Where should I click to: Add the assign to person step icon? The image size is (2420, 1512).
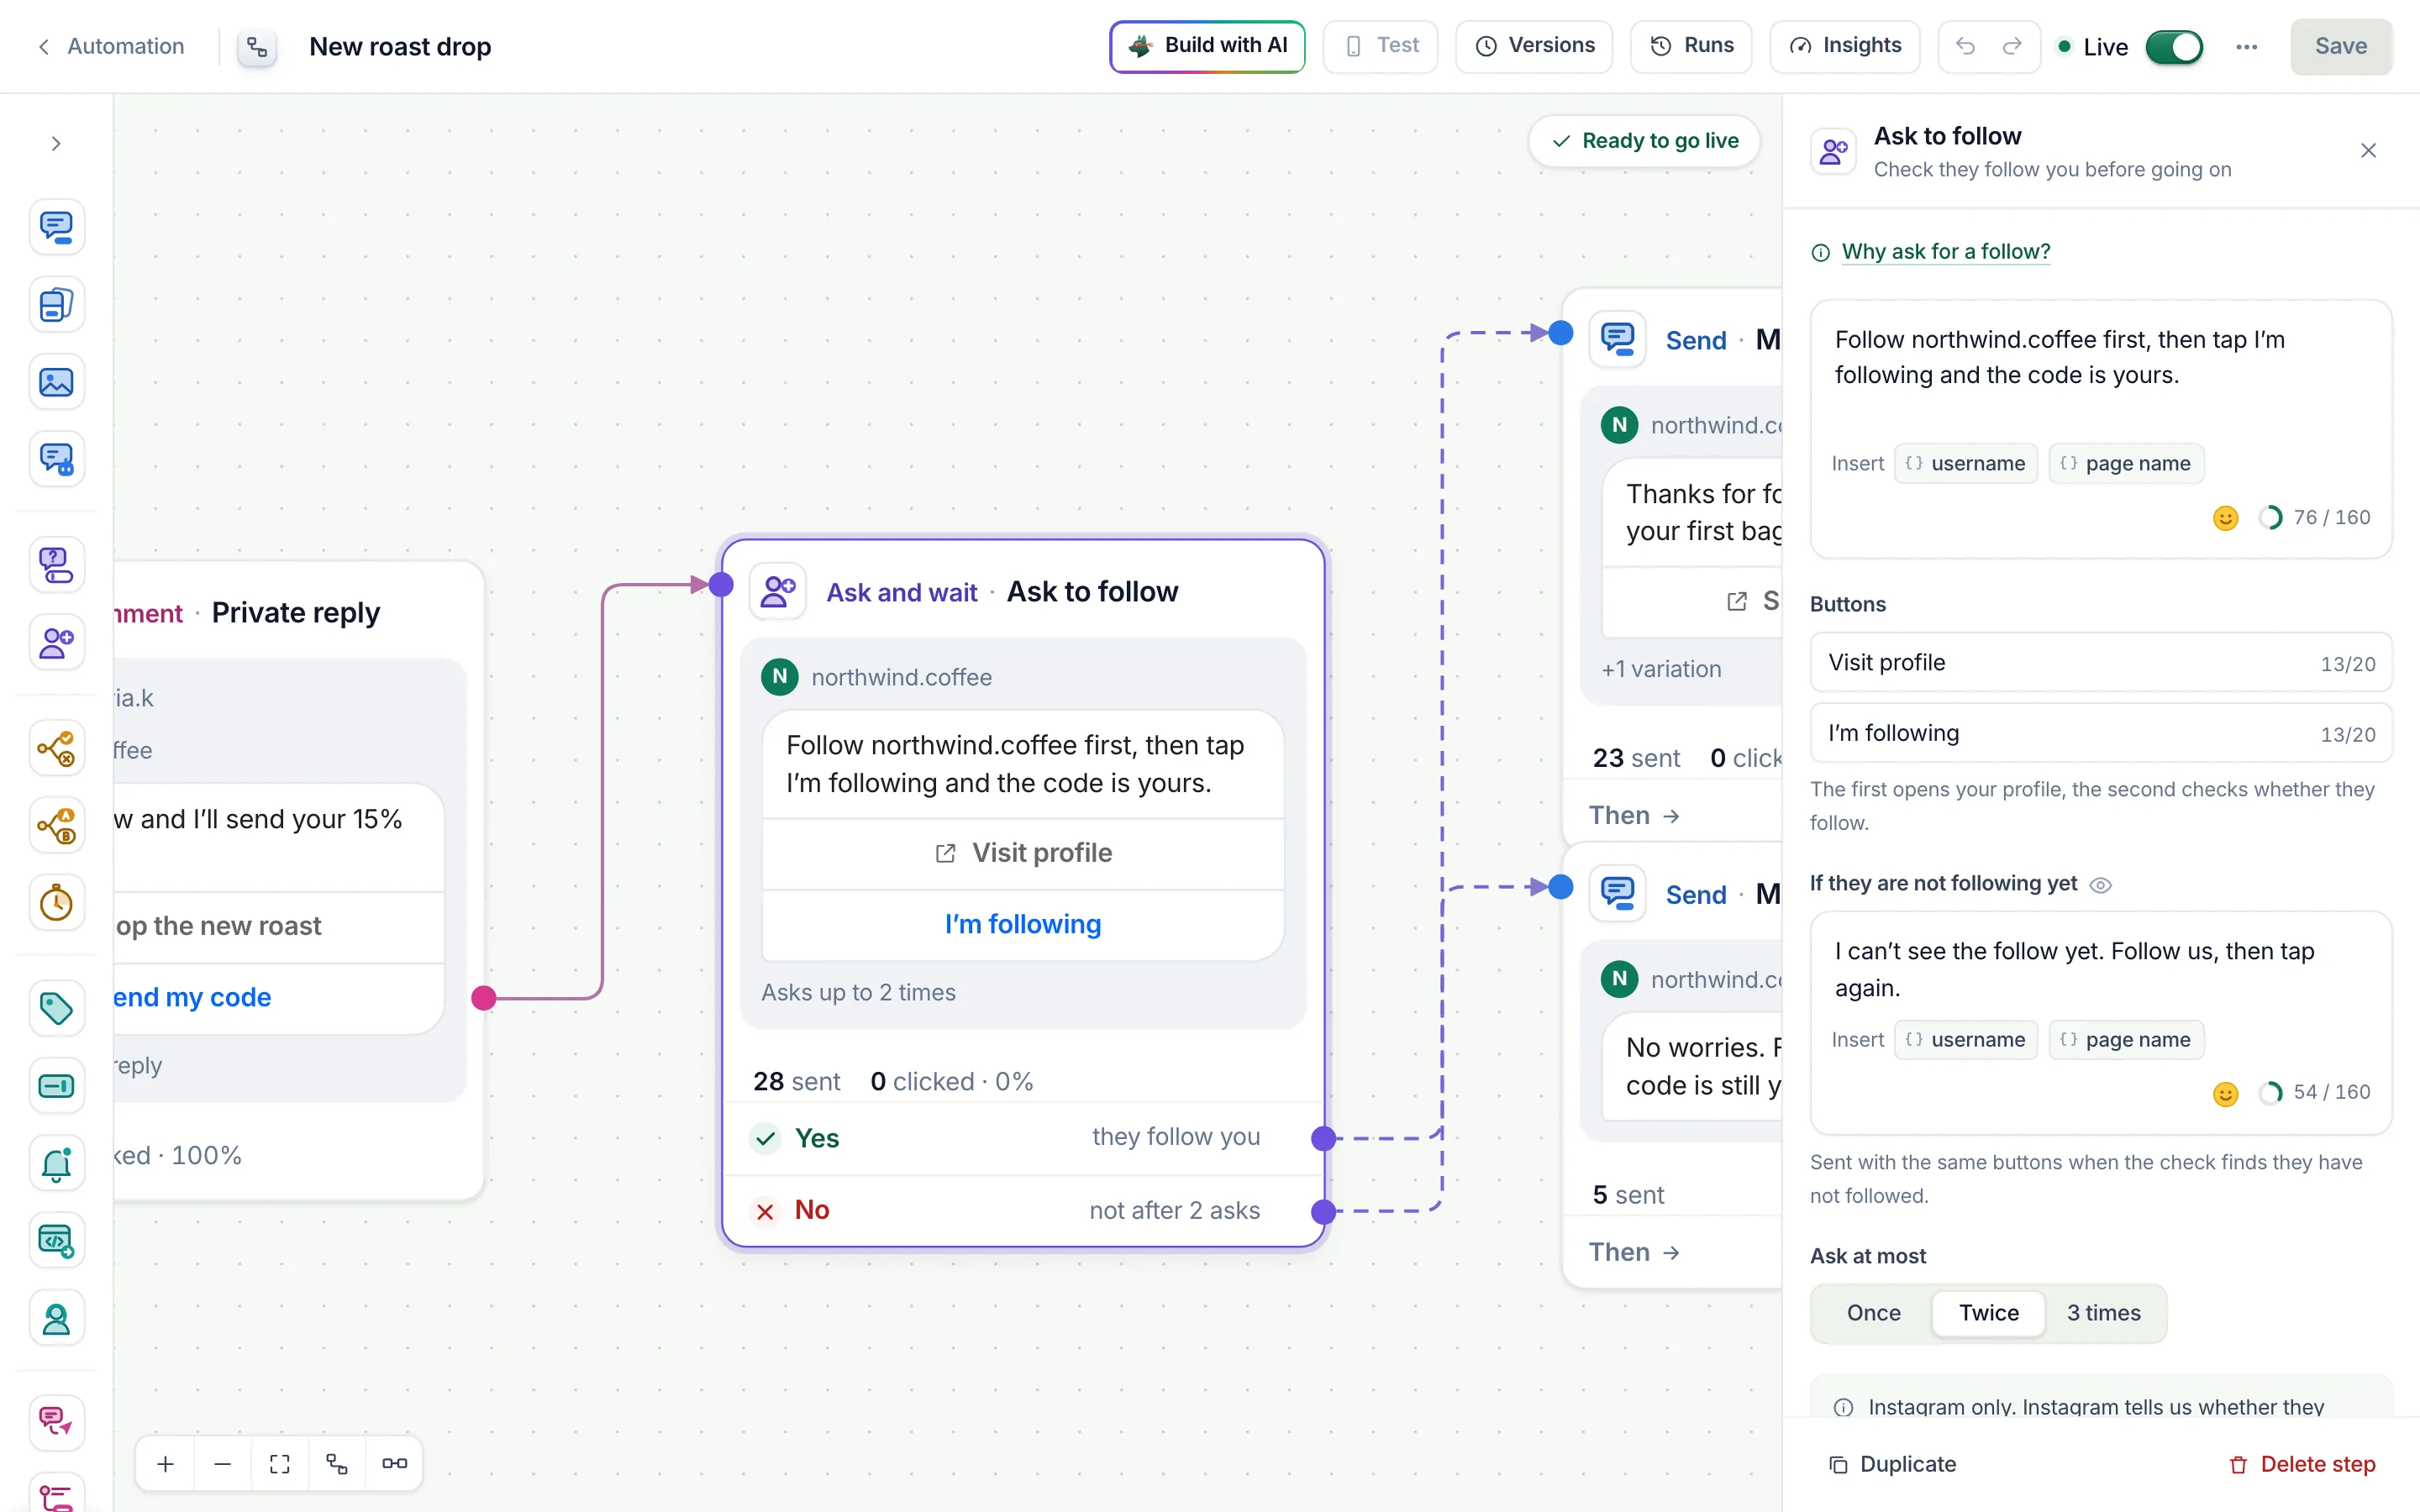coord(56,1319)
